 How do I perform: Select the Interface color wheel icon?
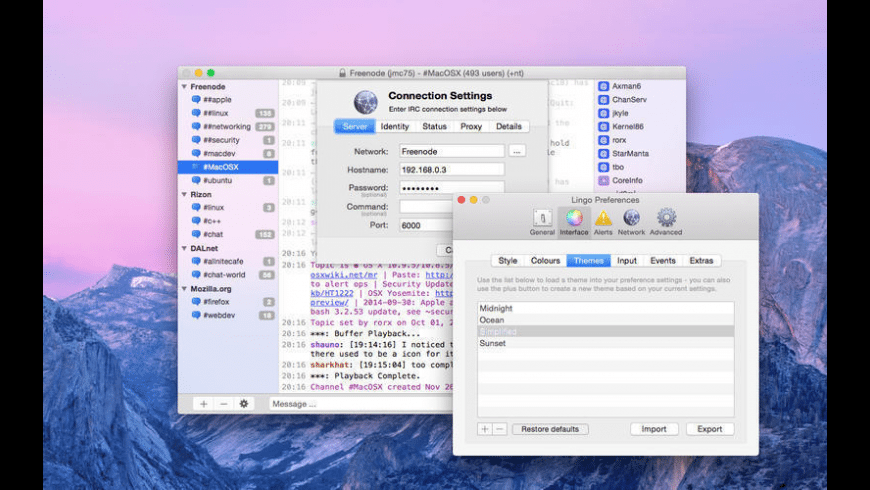pyautogui.click(x=574, y=218)
